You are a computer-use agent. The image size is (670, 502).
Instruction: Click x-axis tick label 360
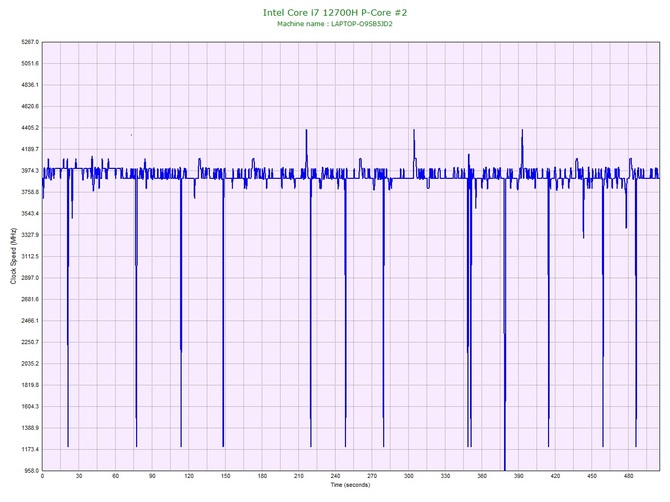click(482, 476)
